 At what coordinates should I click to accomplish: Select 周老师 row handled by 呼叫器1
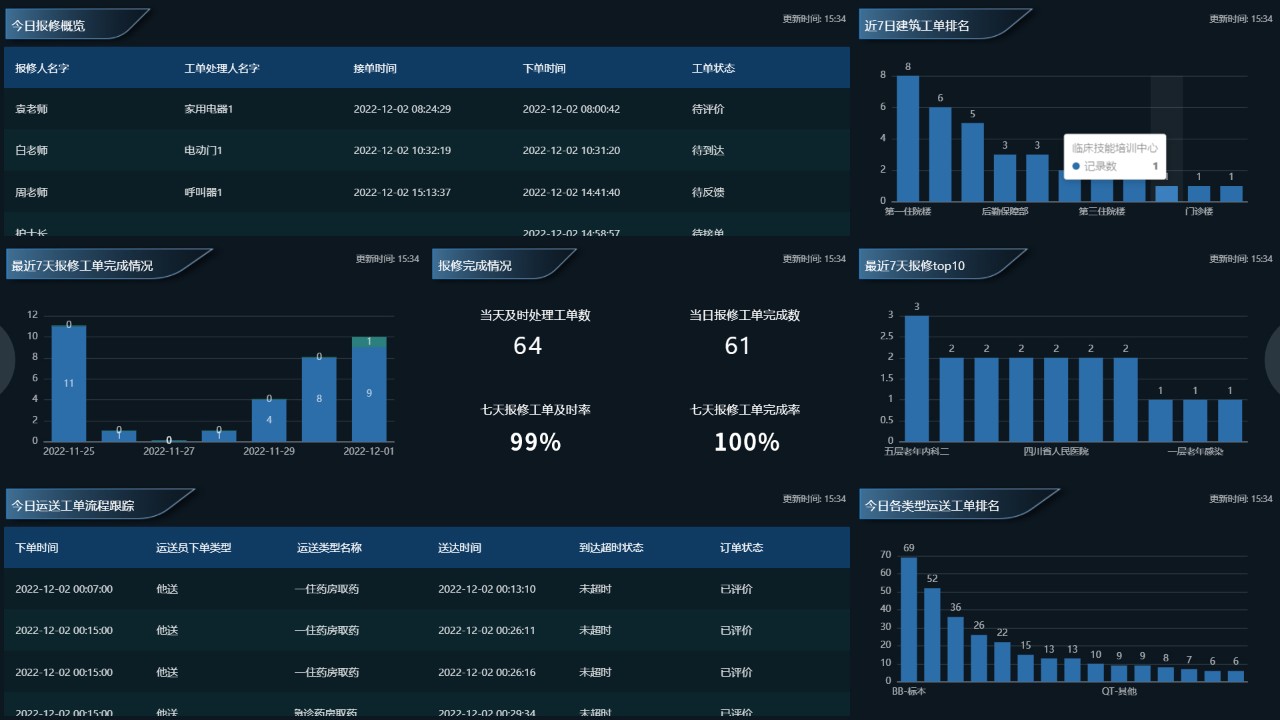pos(32,192)
